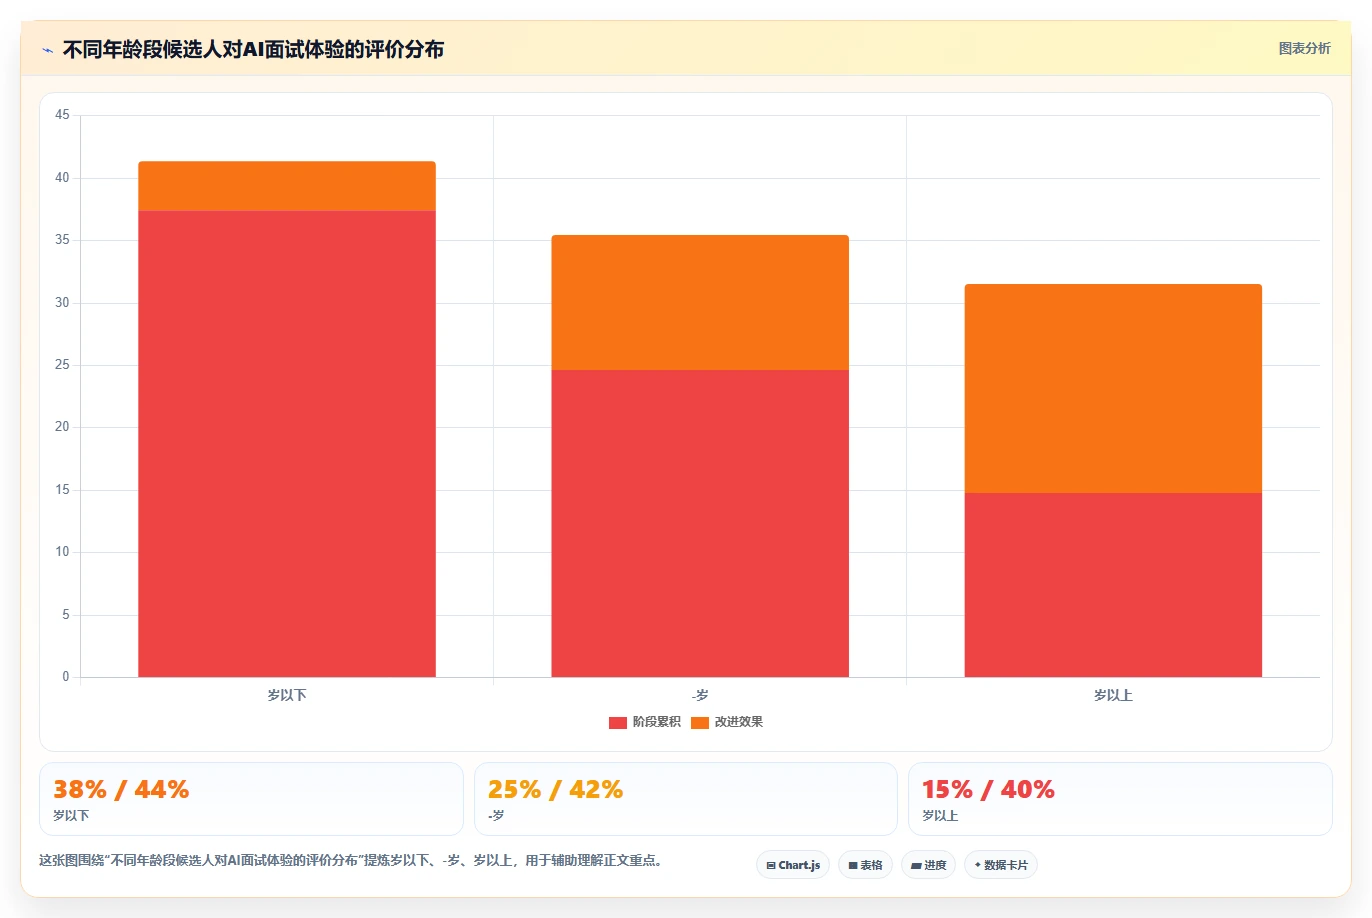Click the 40 value on the y-axis

[62, 178]
